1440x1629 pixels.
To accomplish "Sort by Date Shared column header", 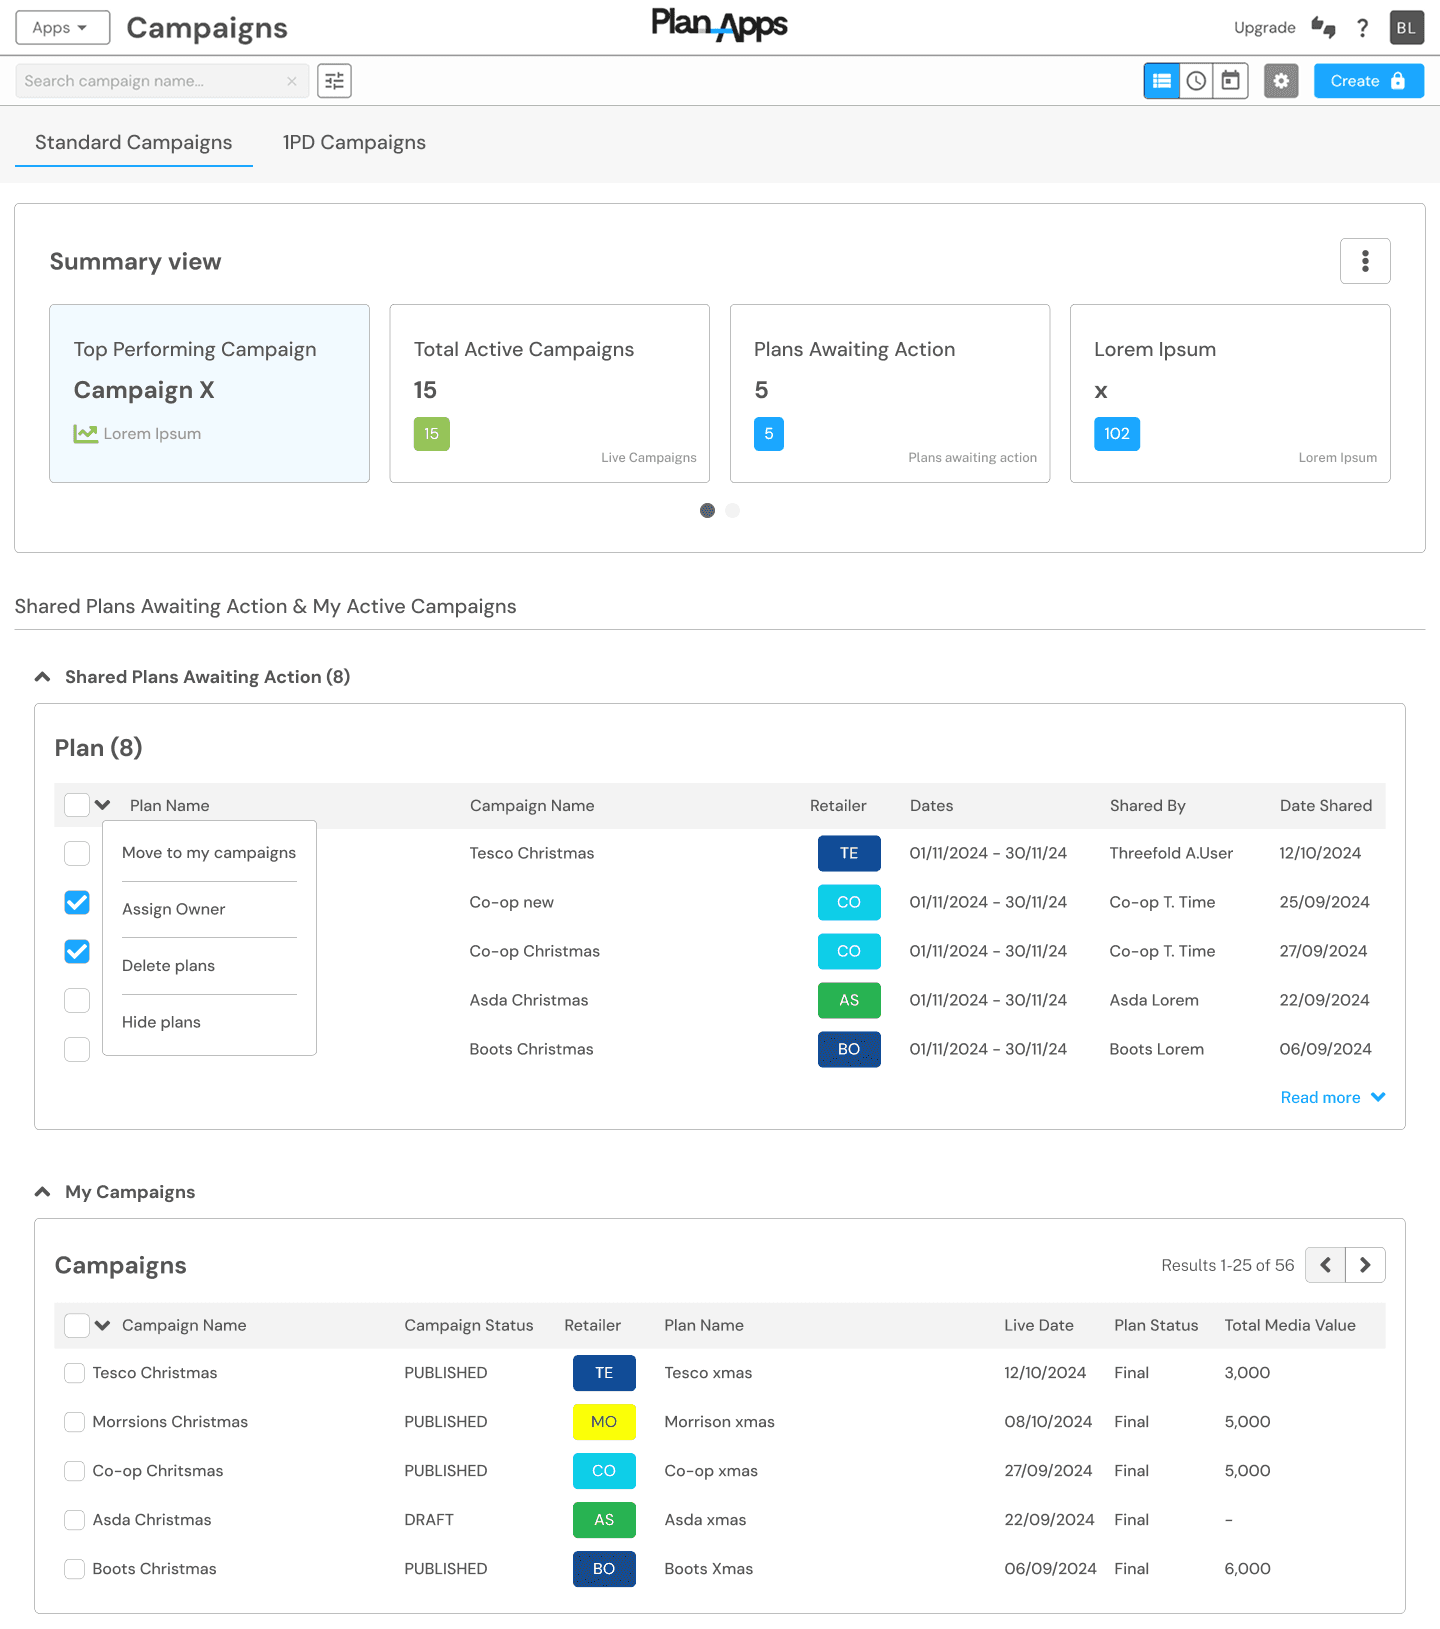I will point(1325,806).
